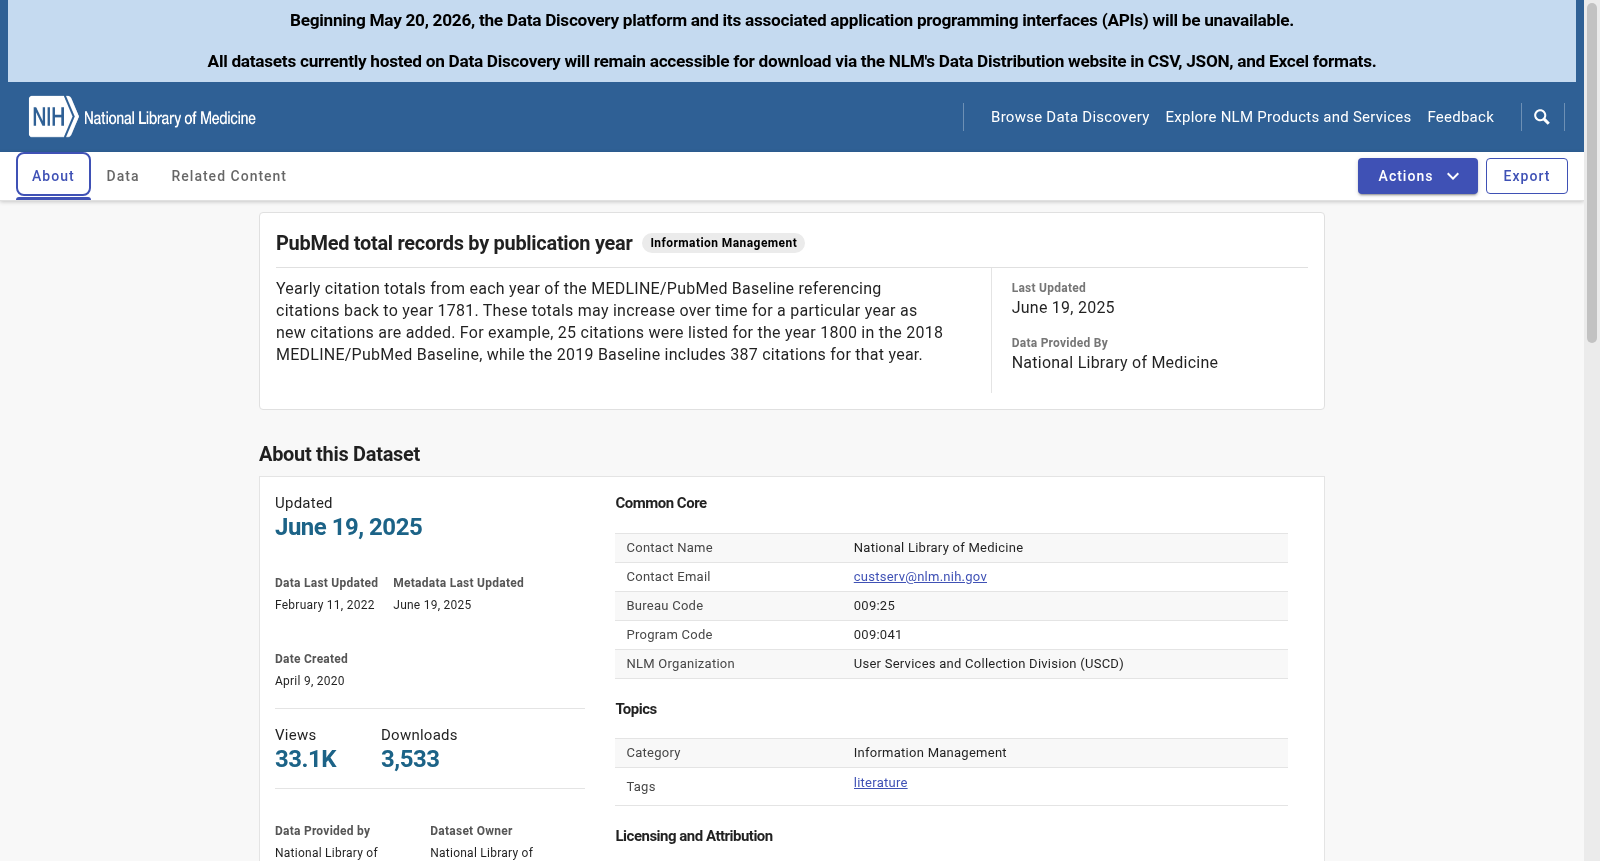Click the dataset title 'PubMed total records by publication year'
Image resolution: width=1600 pixels, height=861 pixels.
(454, 243)
